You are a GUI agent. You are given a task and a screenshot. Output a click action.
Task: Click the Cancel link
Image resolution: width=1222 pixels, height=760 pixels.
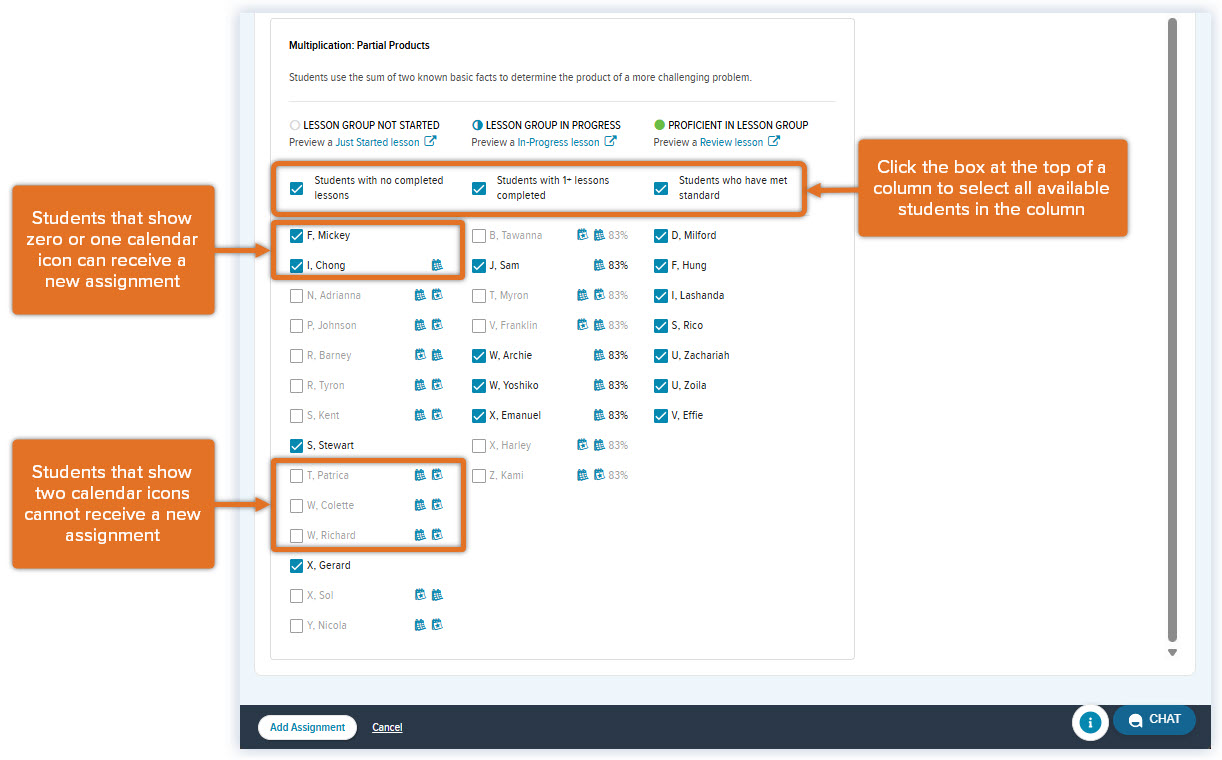(x=387, y=727)
